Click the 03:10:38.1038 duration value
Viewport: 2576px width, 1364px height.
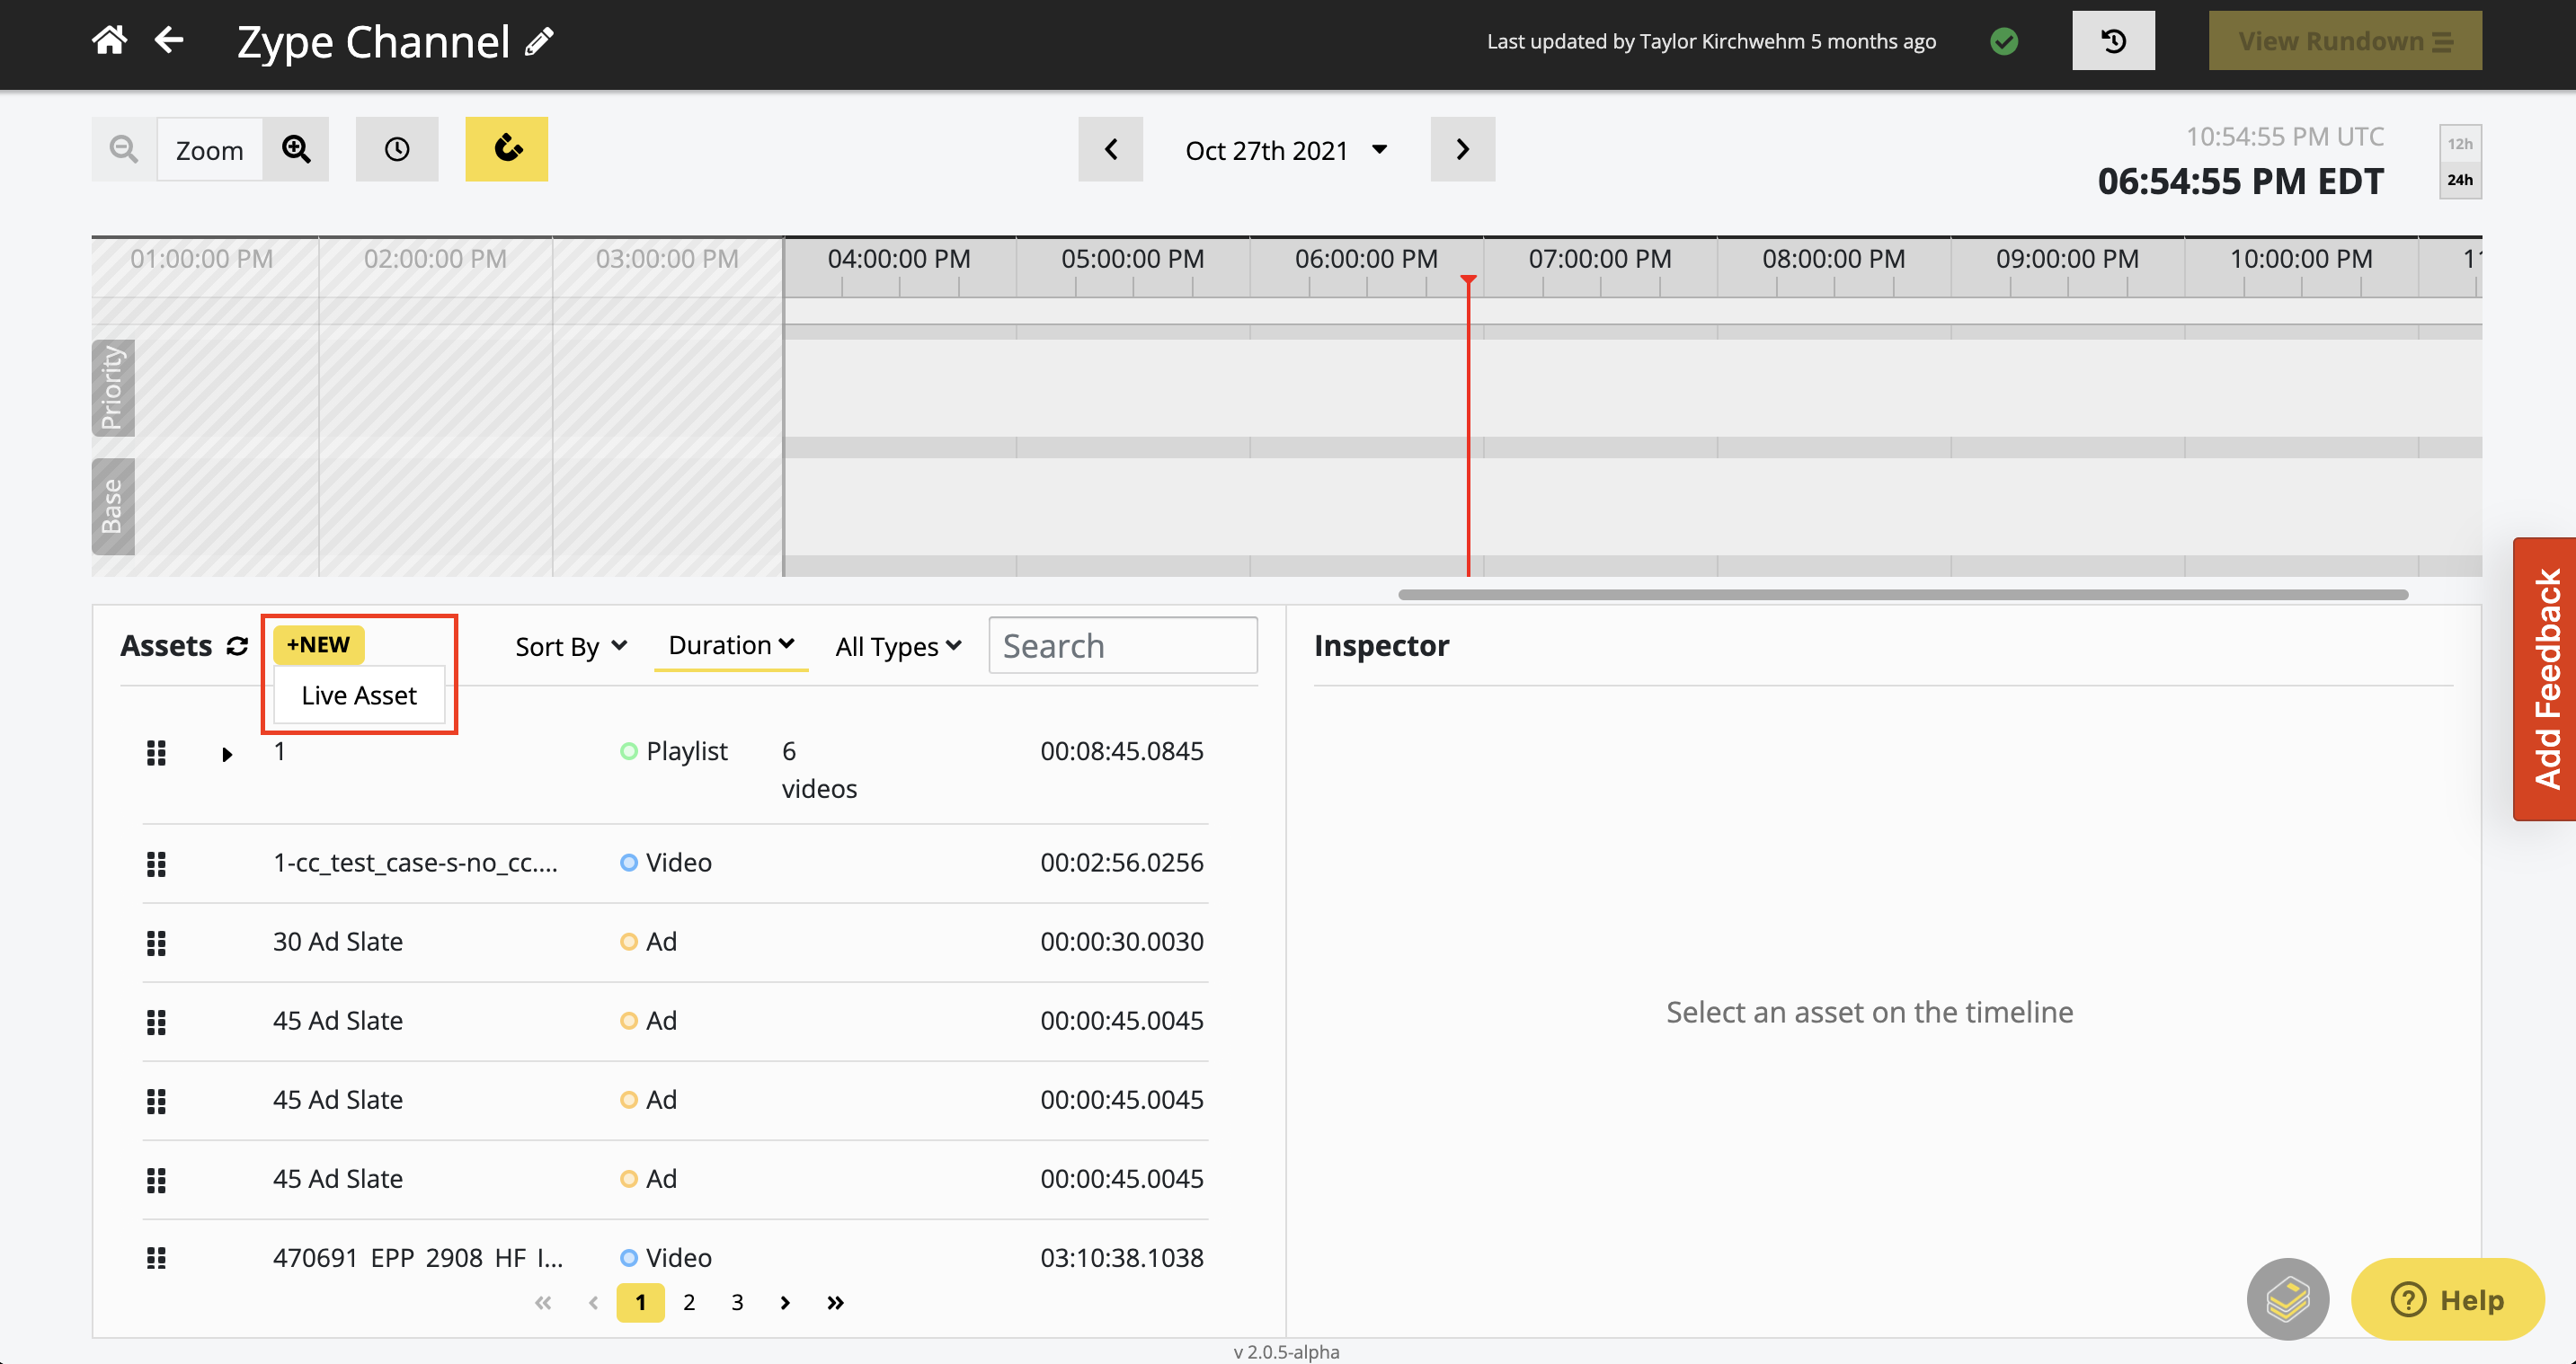point(1122,1257)
